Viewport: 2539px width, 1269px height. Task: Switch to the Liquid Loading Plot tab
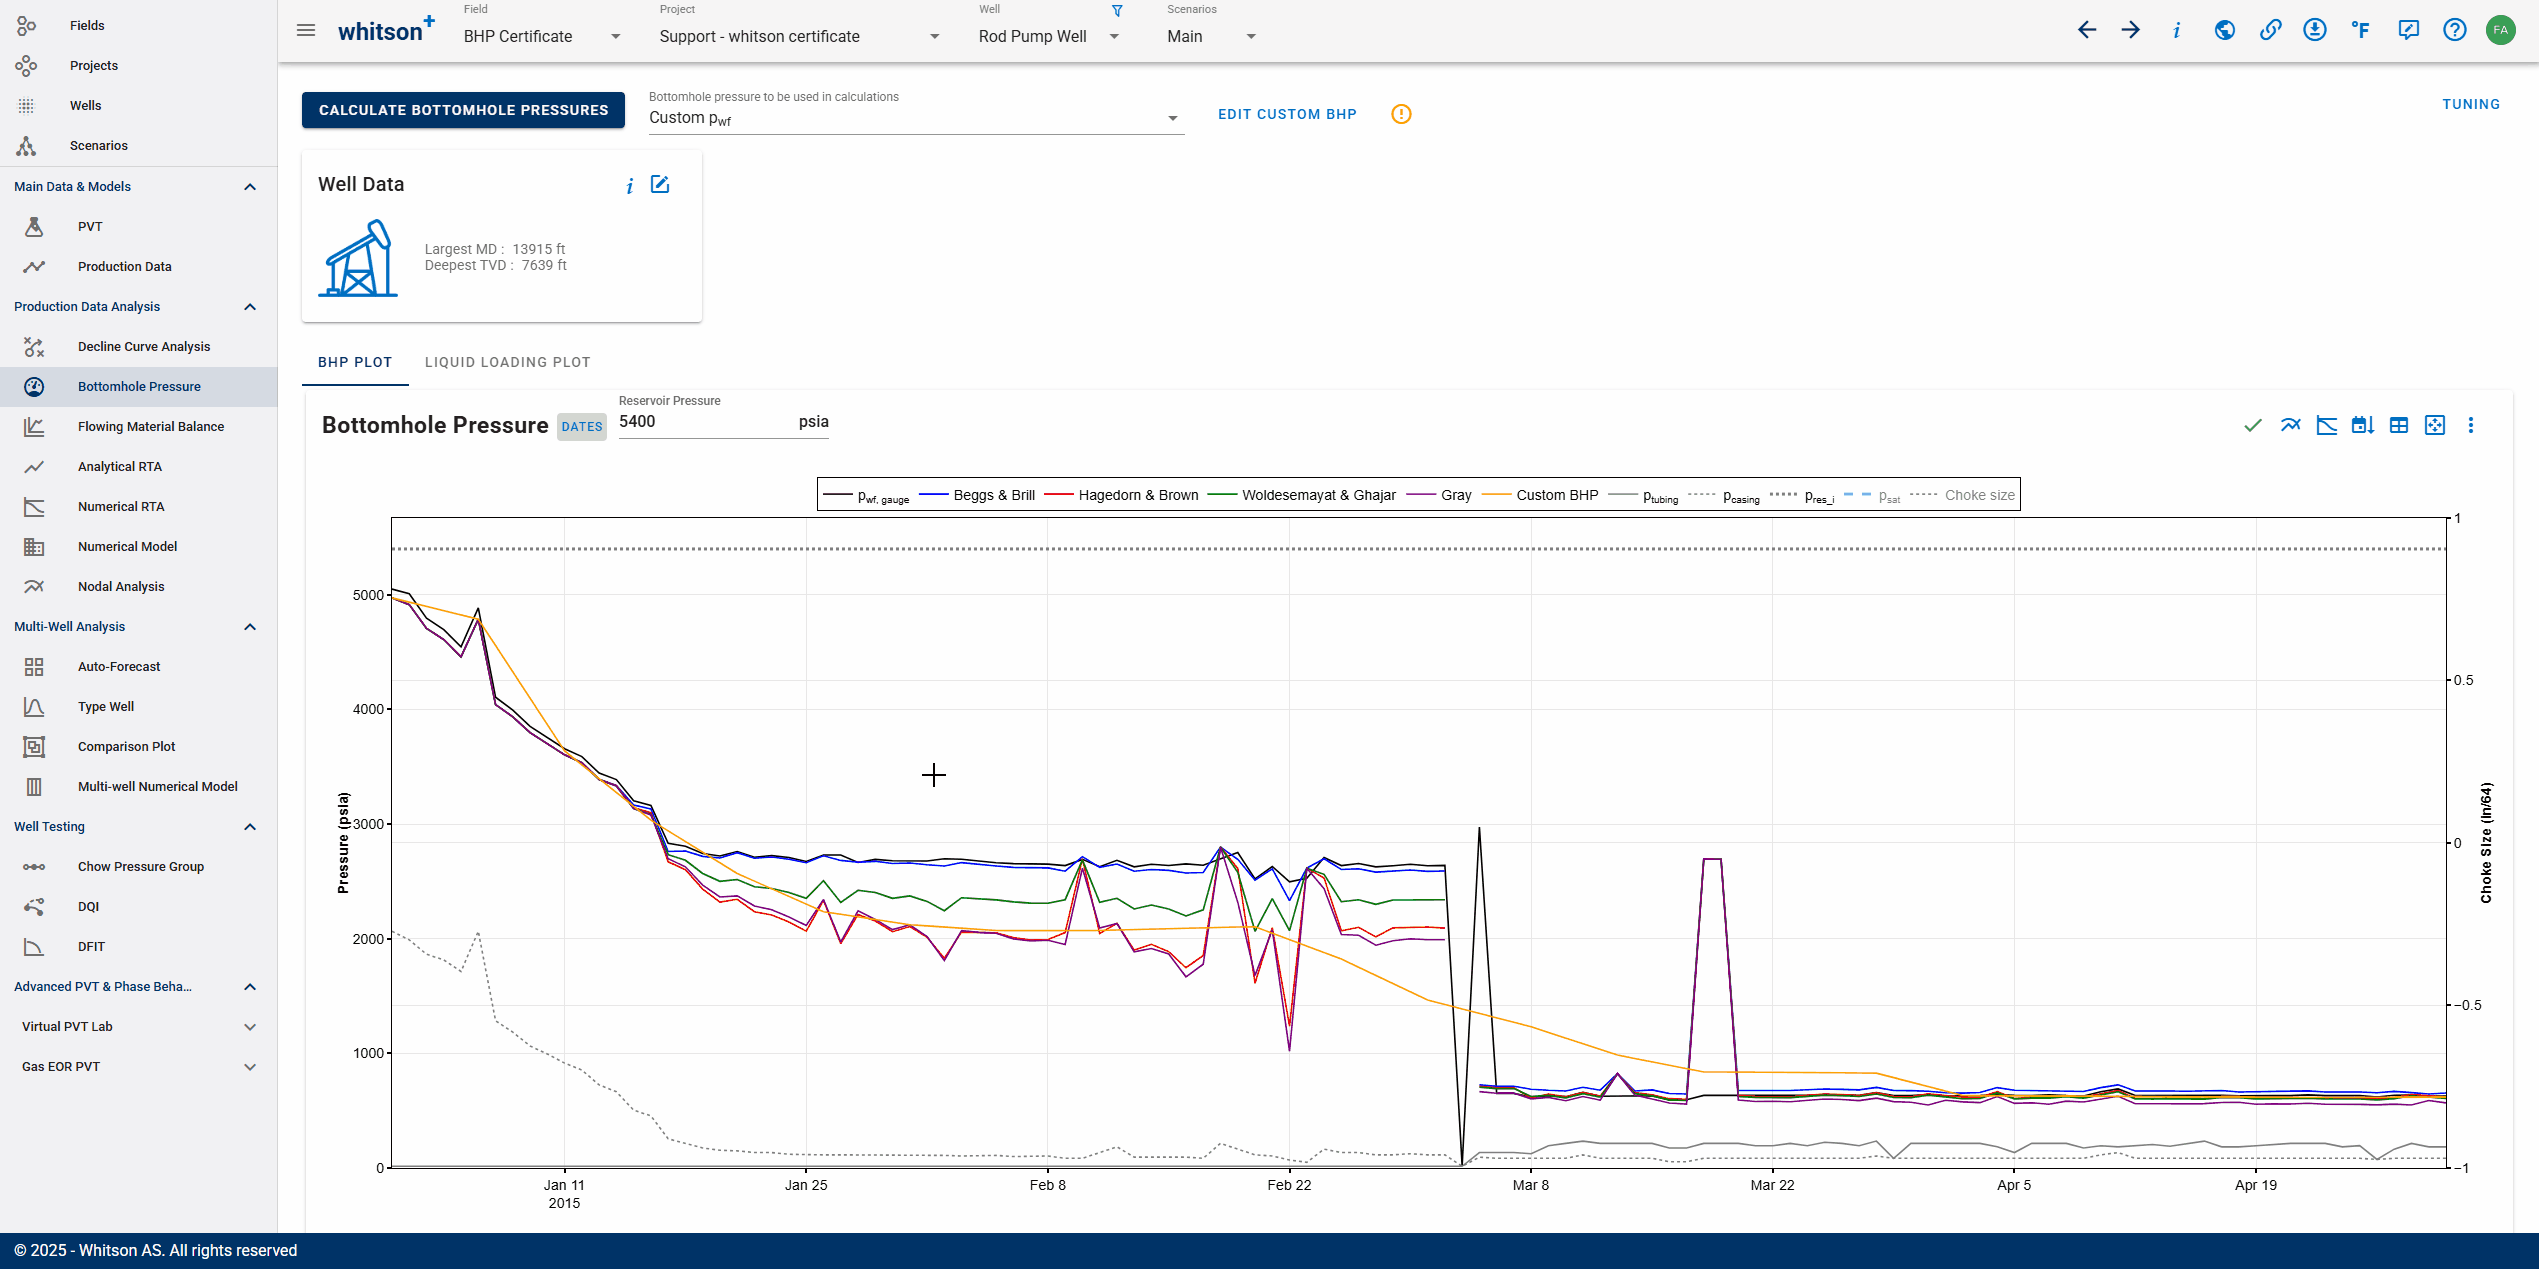(507, 362)
